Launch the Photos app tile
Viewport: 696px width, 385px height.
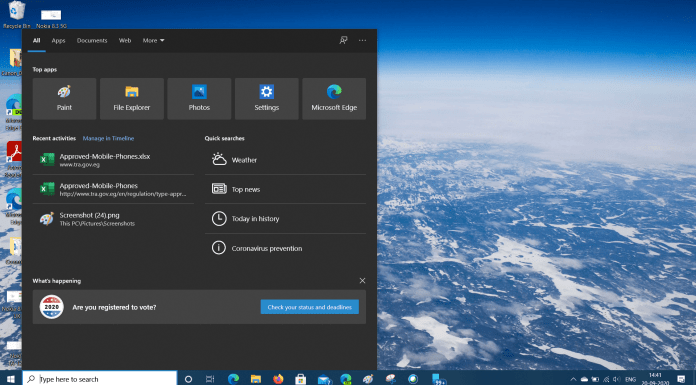coord(199,99)
